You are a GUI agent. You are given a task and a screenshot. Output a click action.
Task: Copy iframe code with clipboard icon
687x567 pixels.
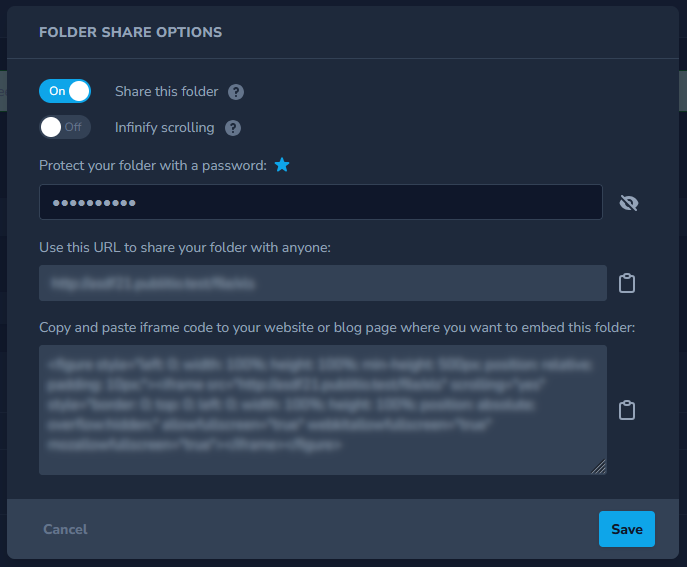[x=627, y=410]
